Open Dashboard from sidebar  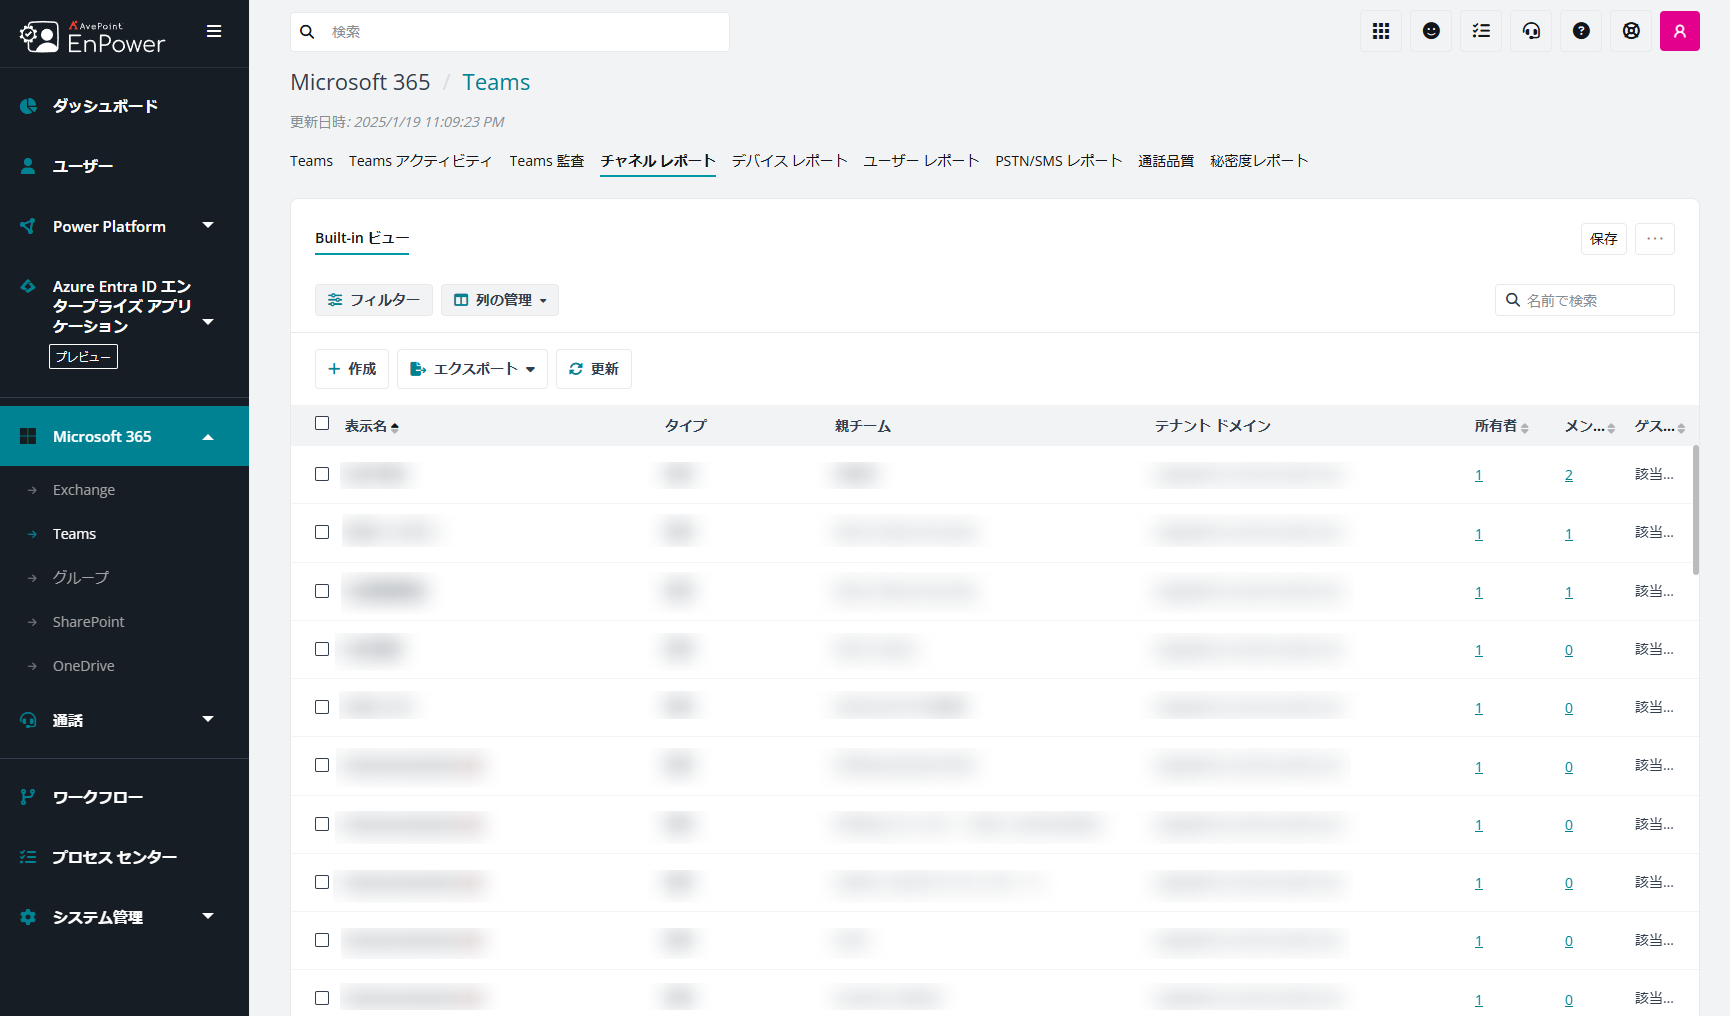click(105, 106)
